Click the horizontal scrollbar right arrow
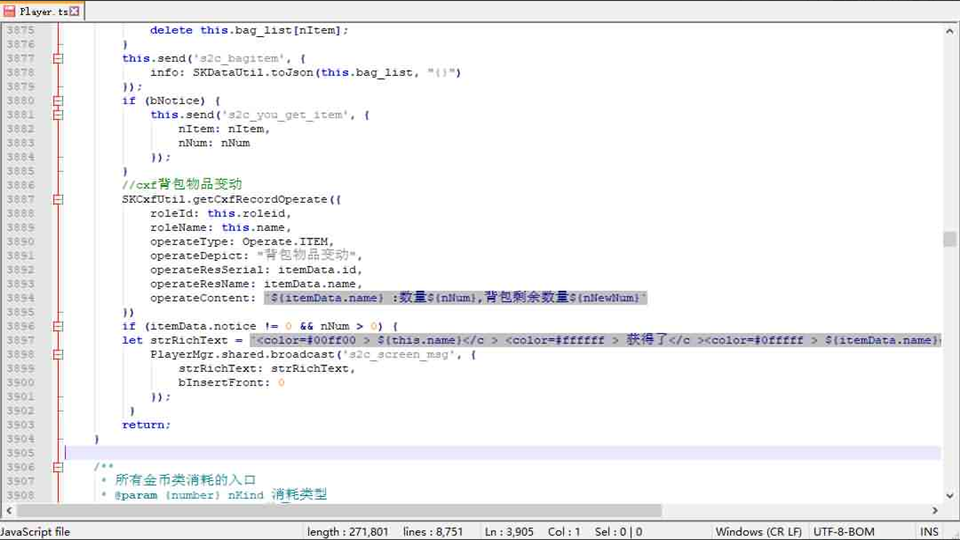 tap(934, 511)
